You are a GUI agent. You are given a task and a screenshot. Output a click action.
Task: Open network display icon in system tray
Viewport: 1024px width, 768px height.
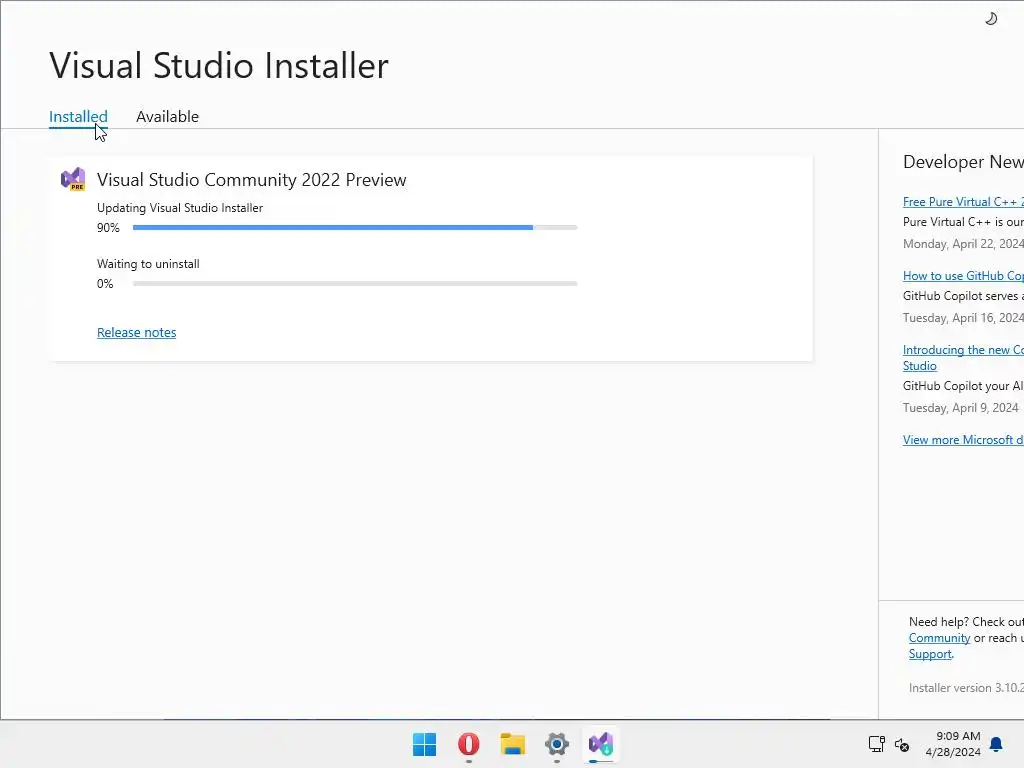(x=876, y=744)
